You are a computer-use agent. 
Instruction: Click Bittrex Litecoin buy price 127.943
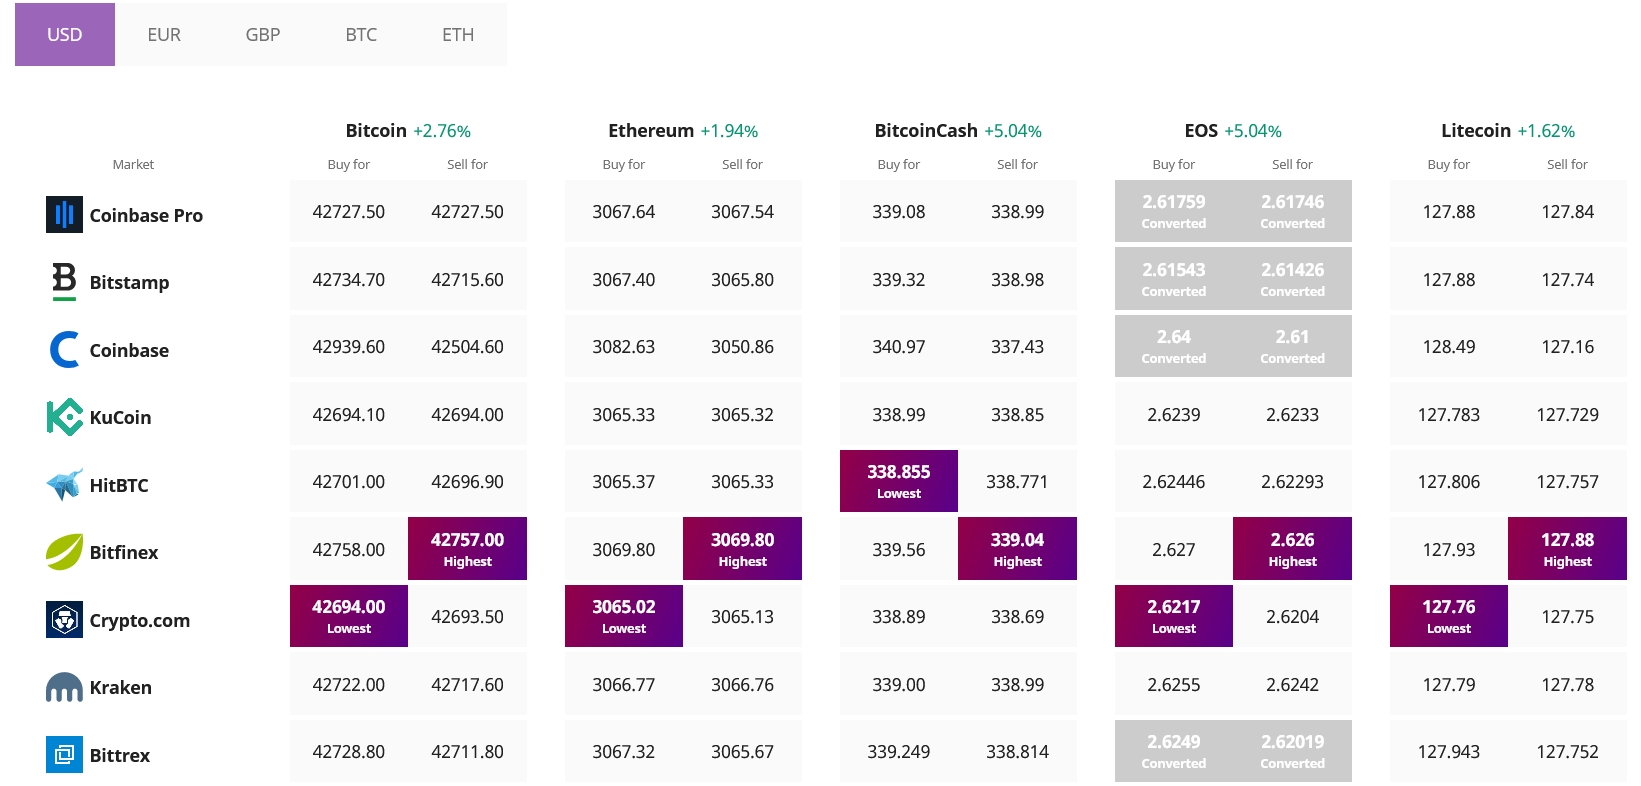pos(1449,752)
